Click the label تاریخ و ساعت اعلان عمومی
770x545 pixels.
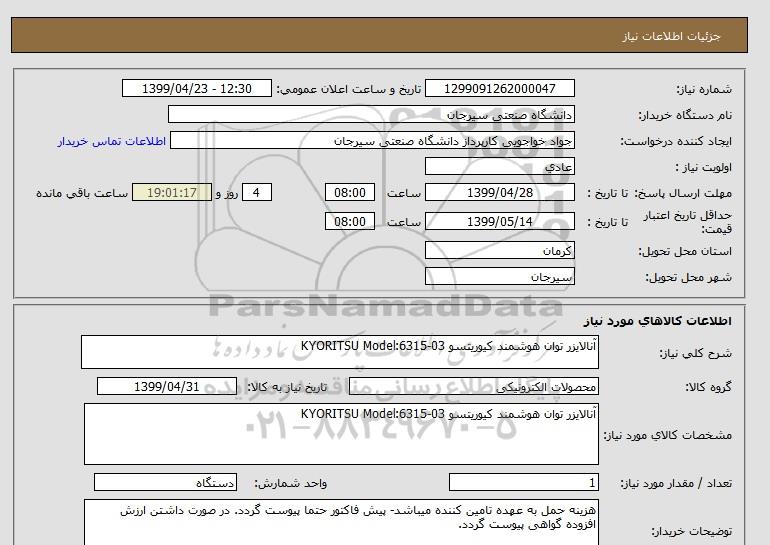click(349, 89)
